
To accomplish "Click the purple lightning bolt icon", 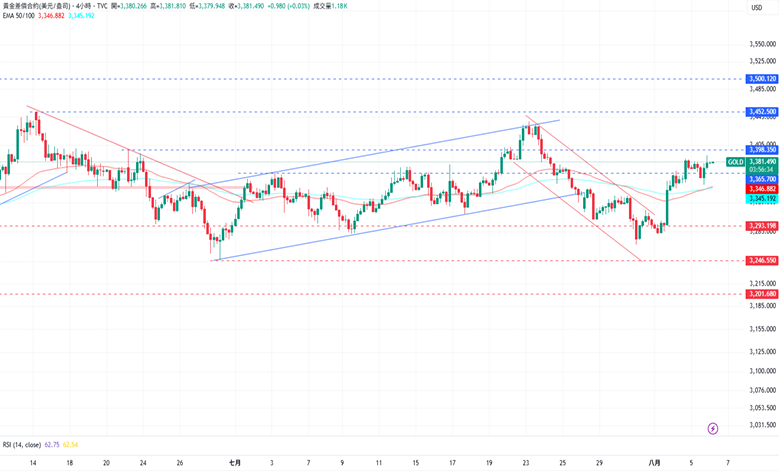I will tap(713, 428).
